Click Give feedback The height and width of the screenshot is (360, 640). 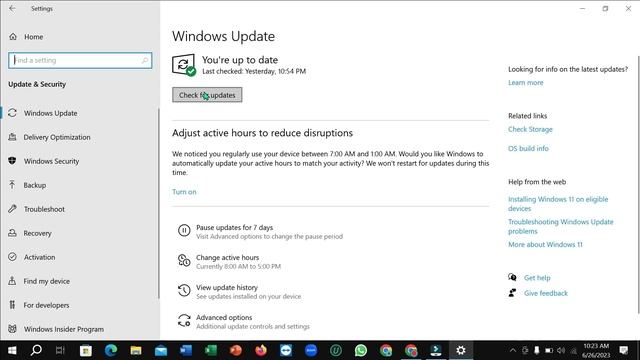tap(546, 293)
